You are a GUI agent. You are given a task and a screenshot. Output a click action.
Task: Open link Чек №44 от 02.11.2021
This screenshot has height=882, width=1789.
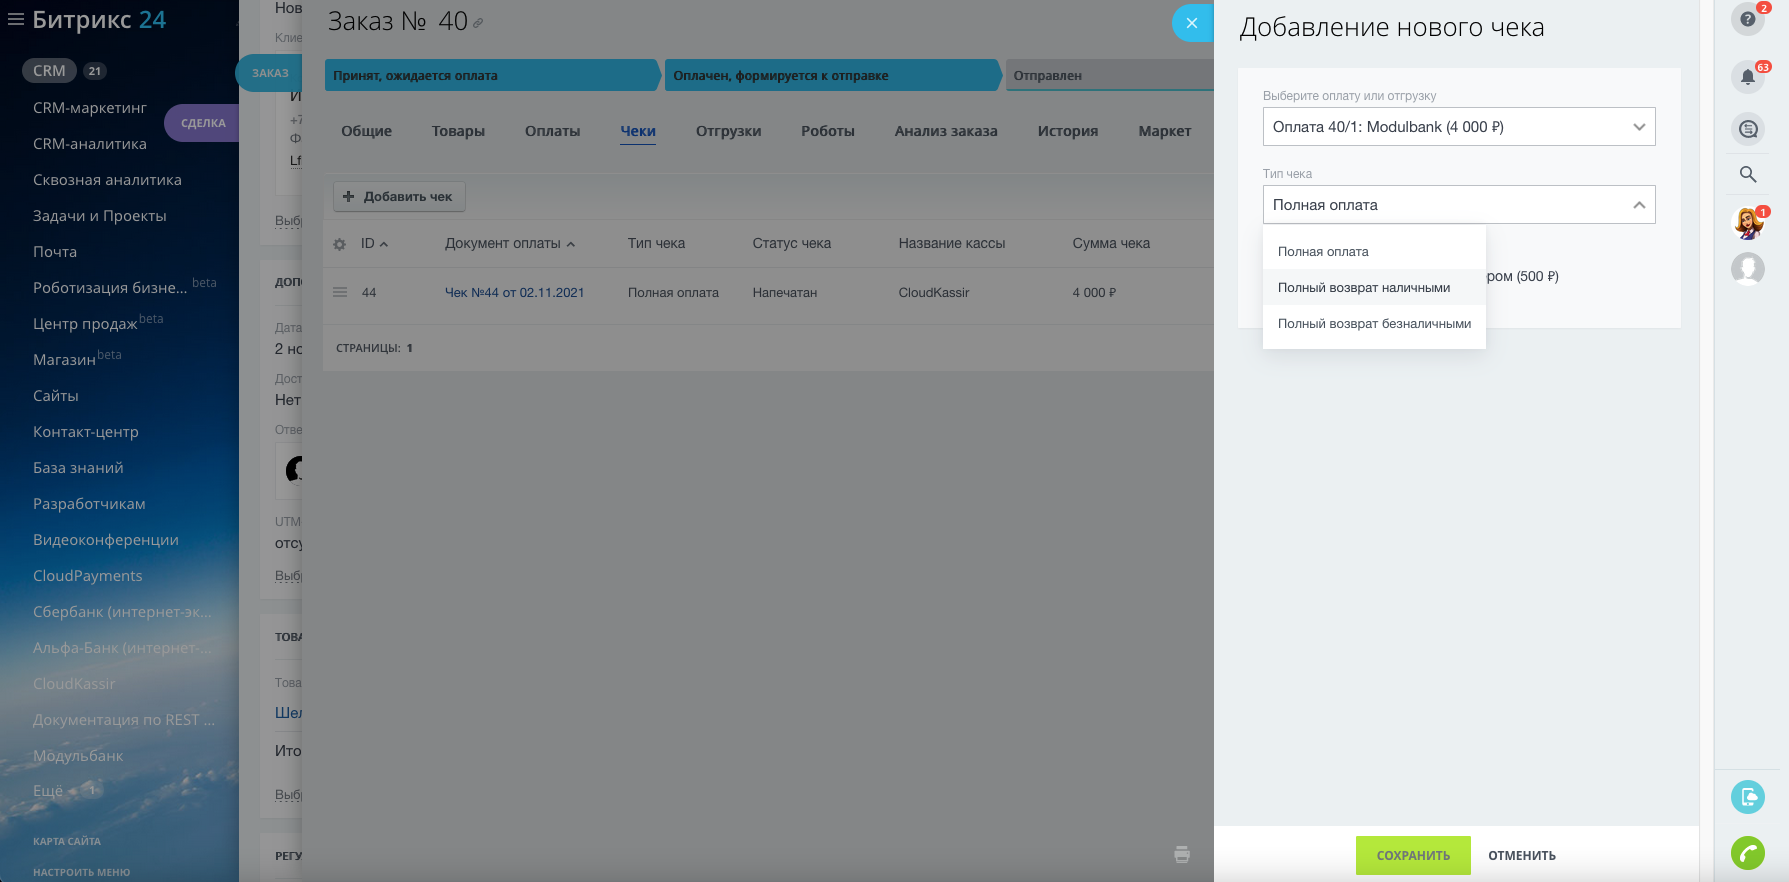tap(514, 293)
